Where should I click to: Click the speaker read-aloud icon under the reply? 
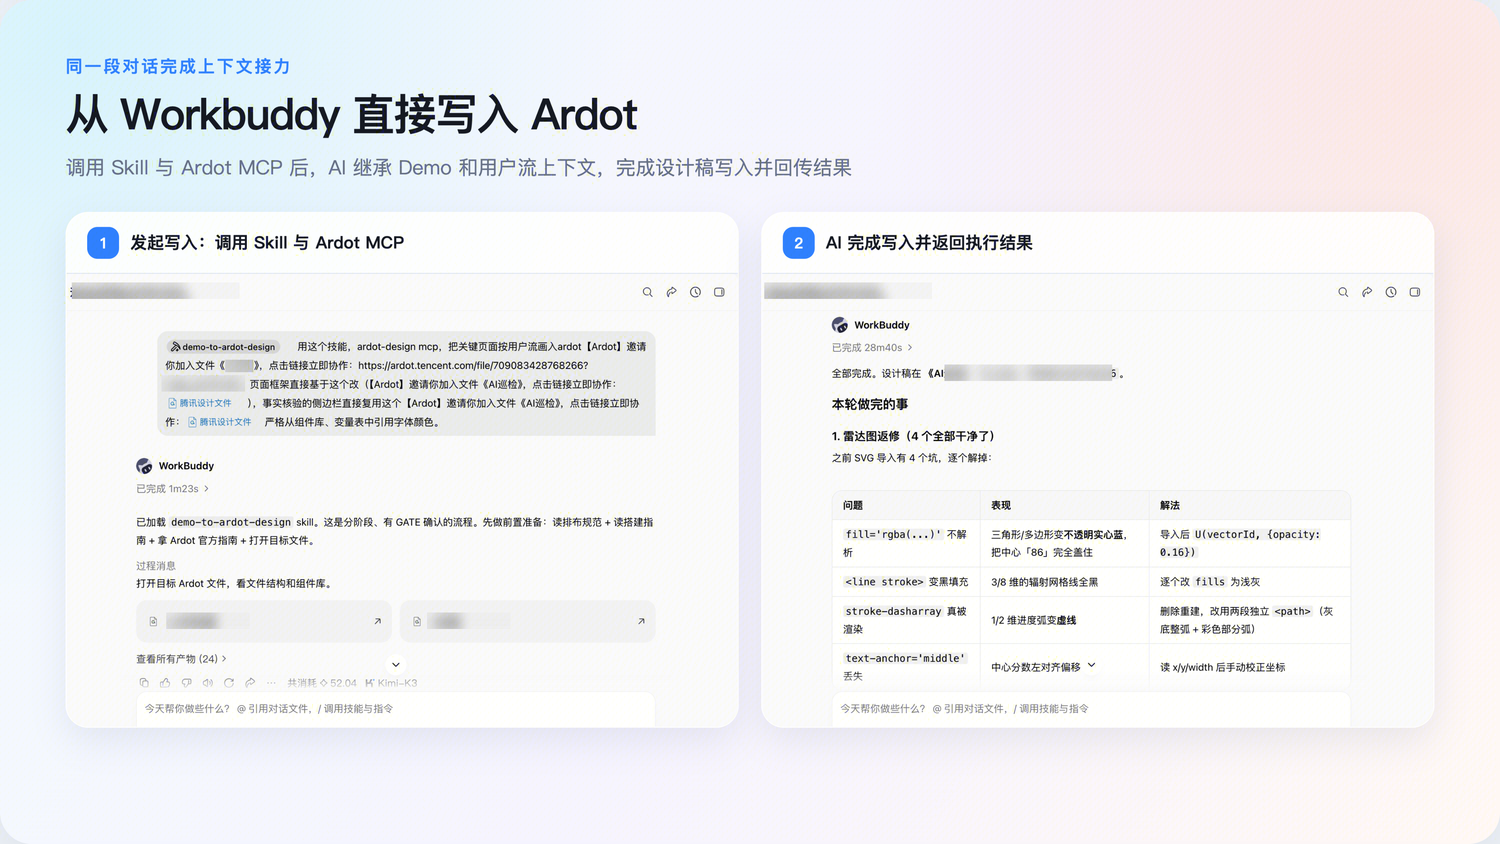[x=207, y=683]
